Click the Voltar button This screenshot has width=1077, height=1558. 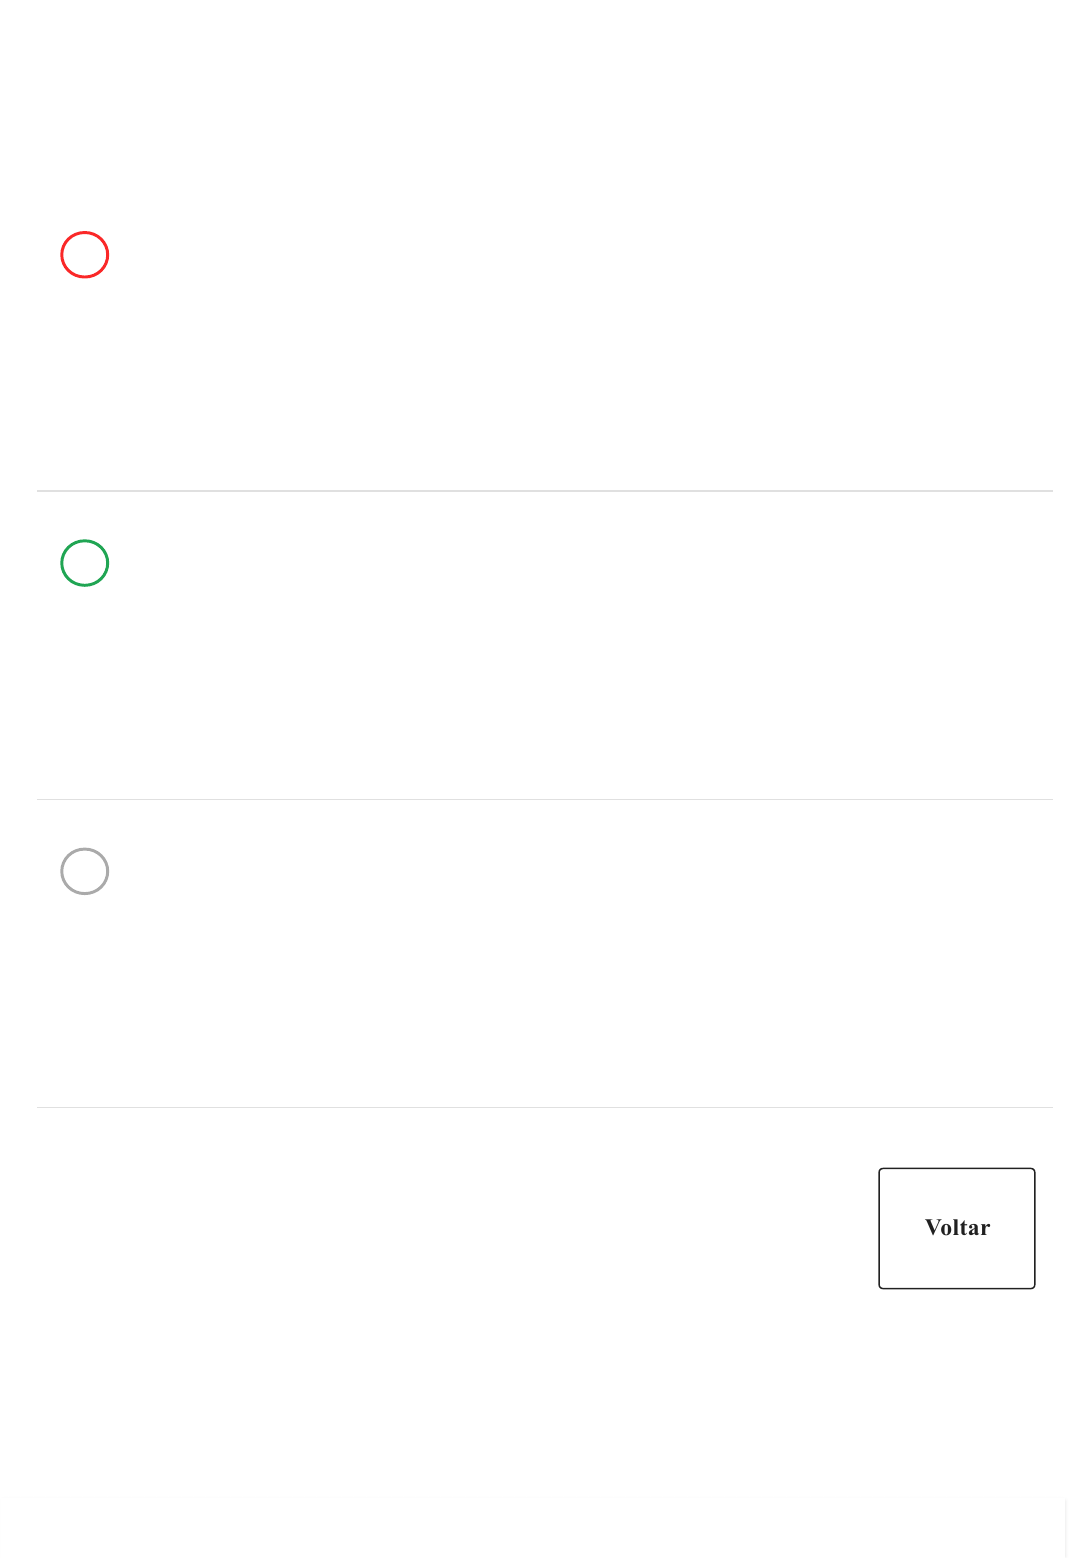tap(956, 1228)
